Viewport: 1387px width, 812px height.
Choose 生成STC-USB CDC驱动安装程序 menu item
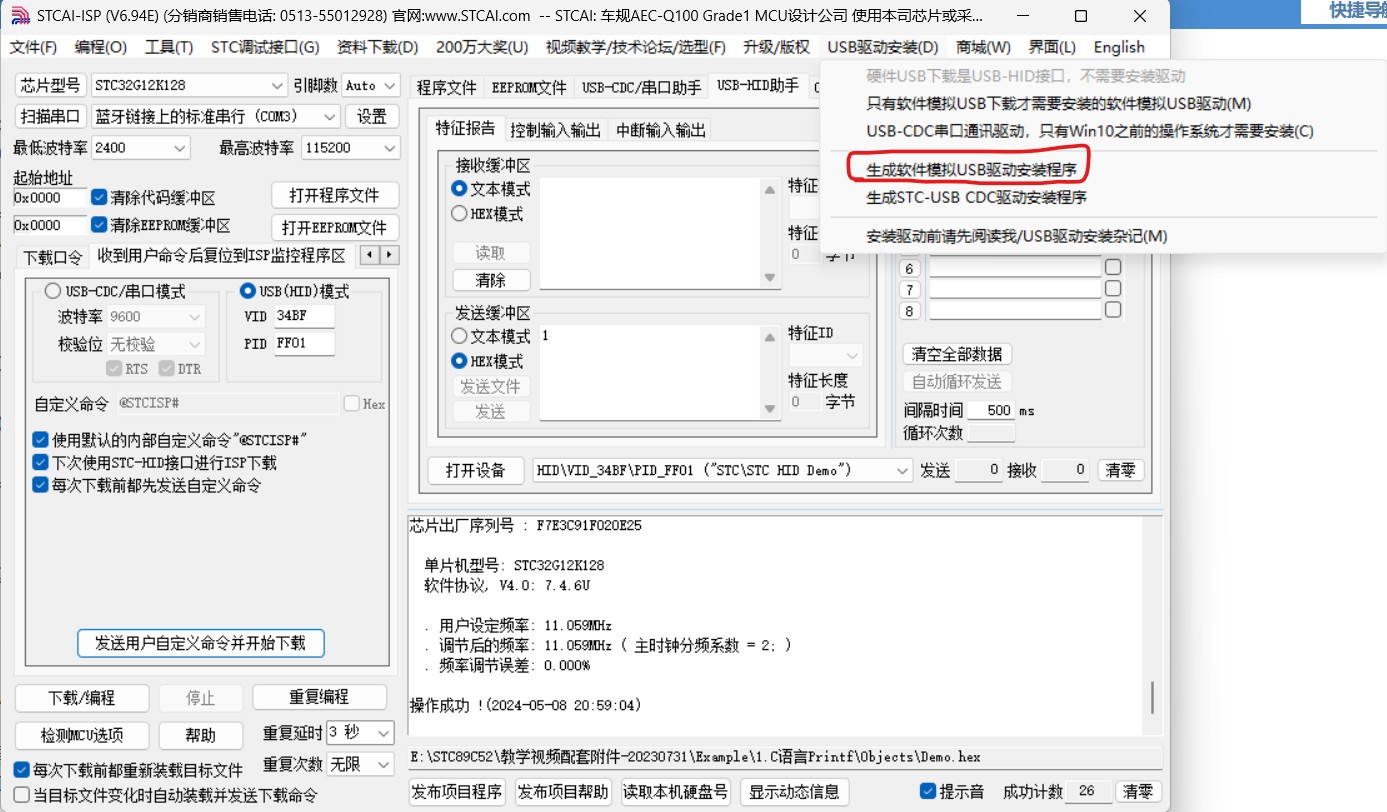click(x=976, y=197)
